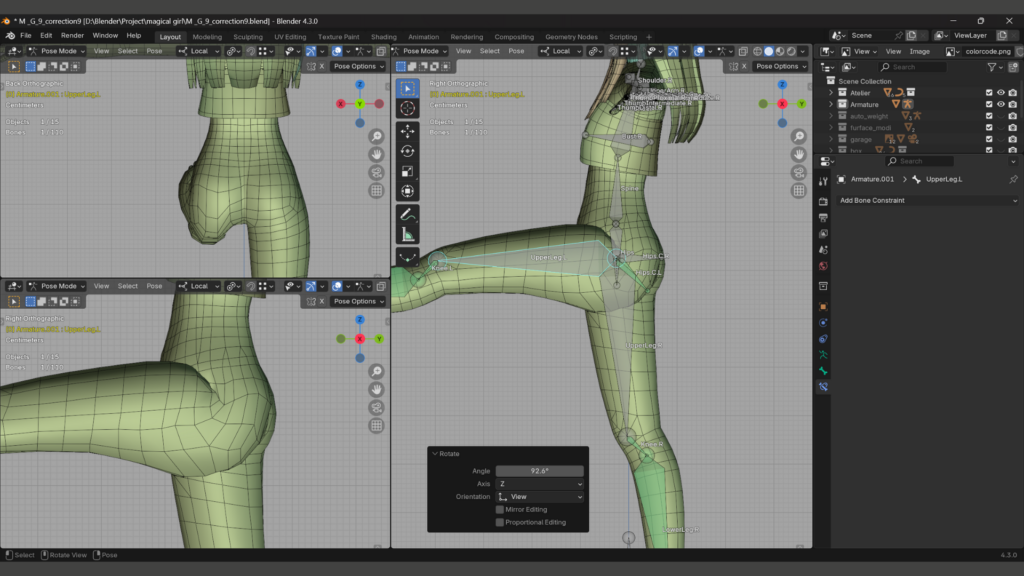
Task: Activate the Cursor tool in the toolbar
Action: click(x=408, y=108)
